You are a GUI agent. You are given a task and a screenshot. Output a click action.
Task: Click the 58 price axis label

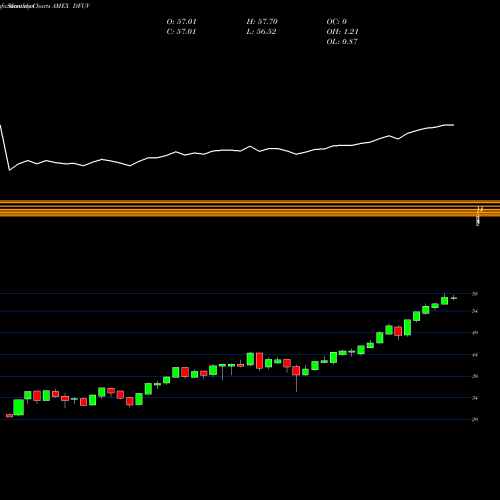tap(475, 294)
